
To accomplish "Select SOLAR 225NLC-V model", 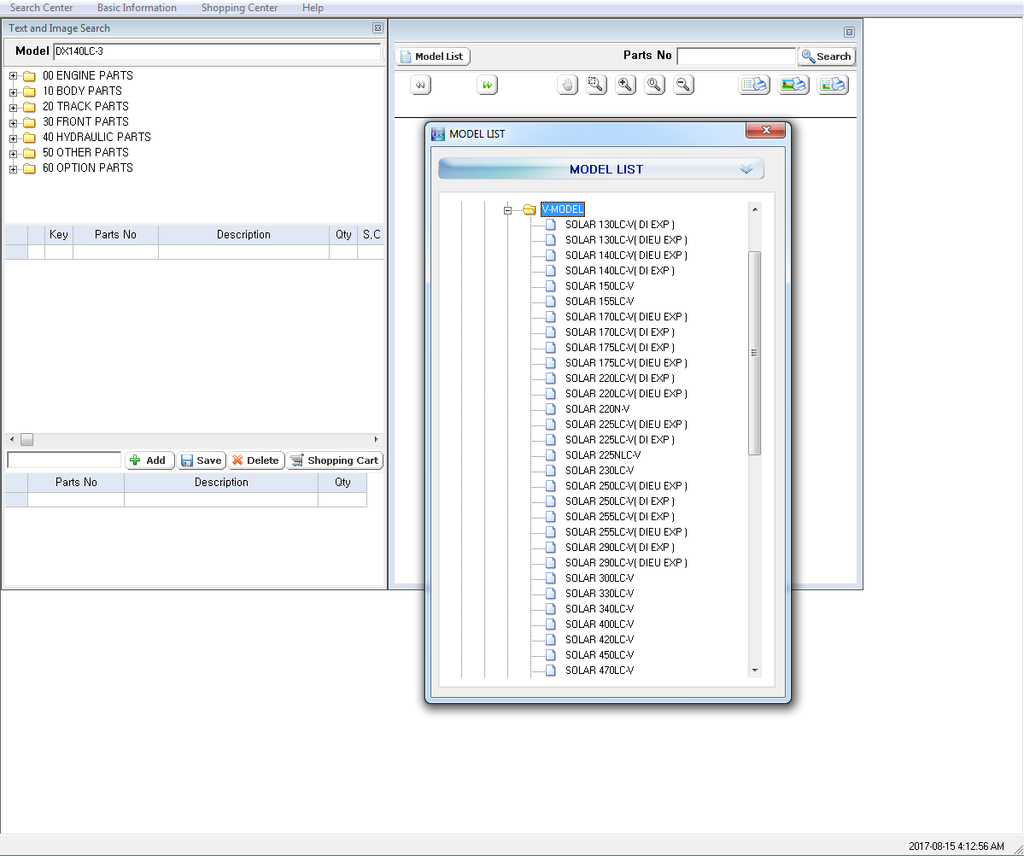I will (603, 455).
